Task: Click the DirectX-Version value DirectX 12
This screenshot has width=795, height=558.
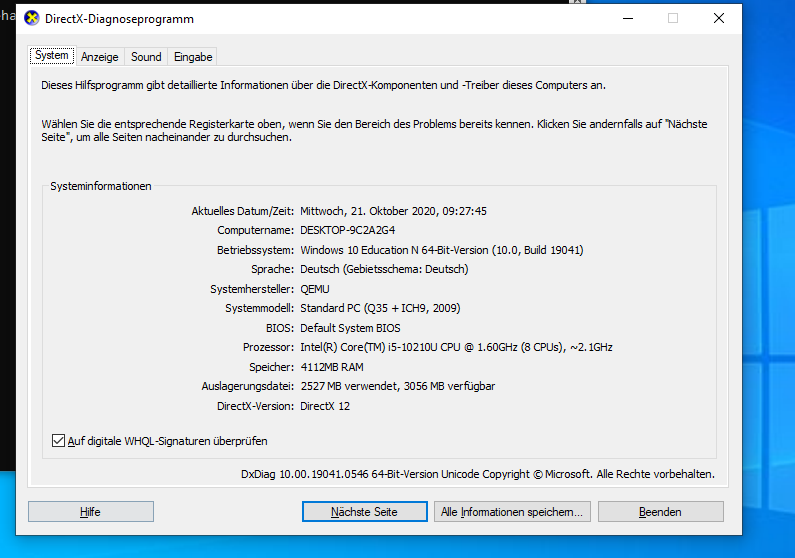Action: [325, 406]
